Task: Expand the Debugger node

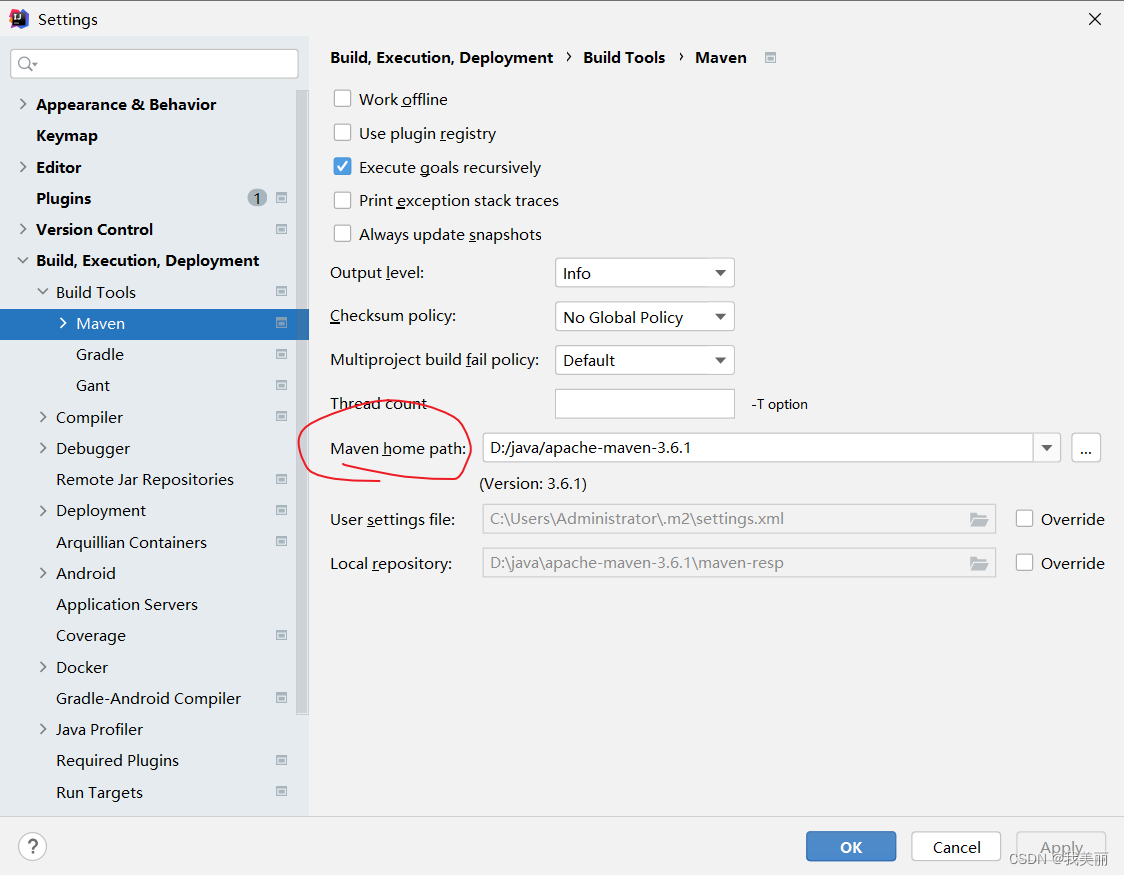Action: coord(43,448)
